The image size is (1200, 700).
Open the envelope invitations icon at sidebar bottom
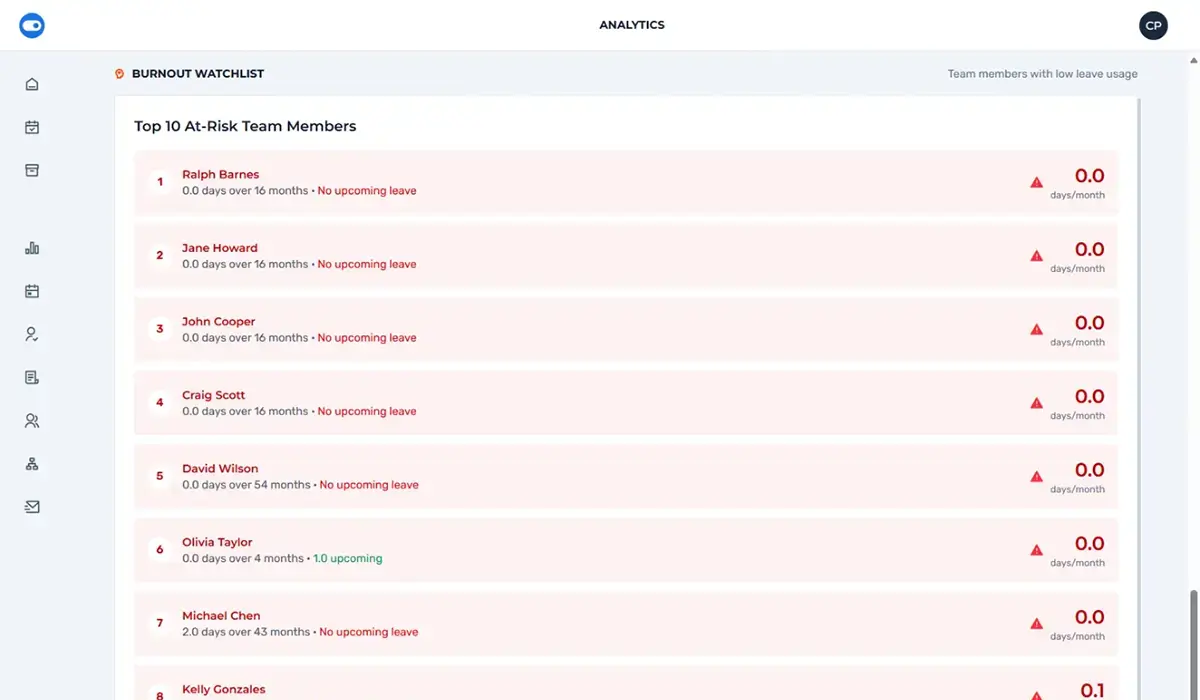point(31,506)
